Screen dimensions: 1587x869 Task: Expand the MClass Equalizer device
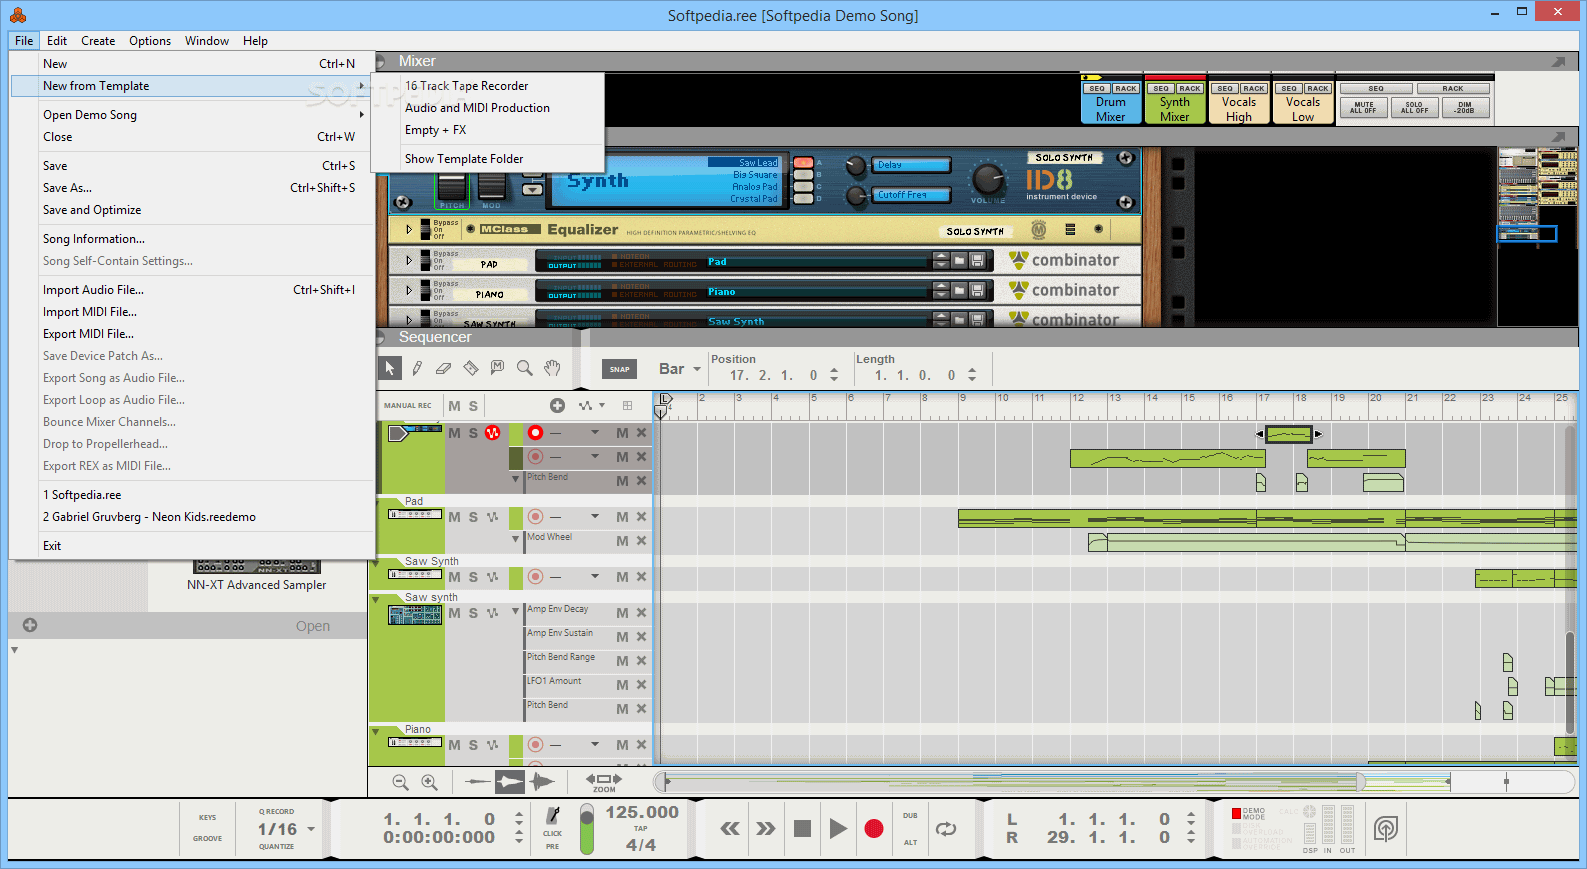[408, 229]
